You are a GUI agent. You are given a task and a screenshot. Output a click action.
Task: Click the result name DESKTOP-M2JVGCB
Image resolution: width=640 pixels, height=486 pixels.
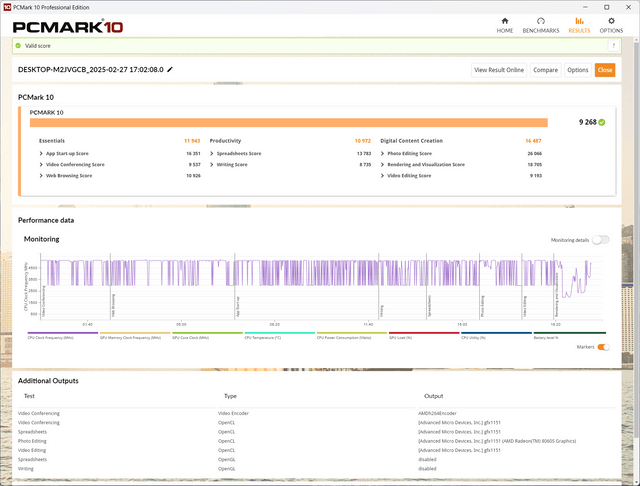(91, 69)
